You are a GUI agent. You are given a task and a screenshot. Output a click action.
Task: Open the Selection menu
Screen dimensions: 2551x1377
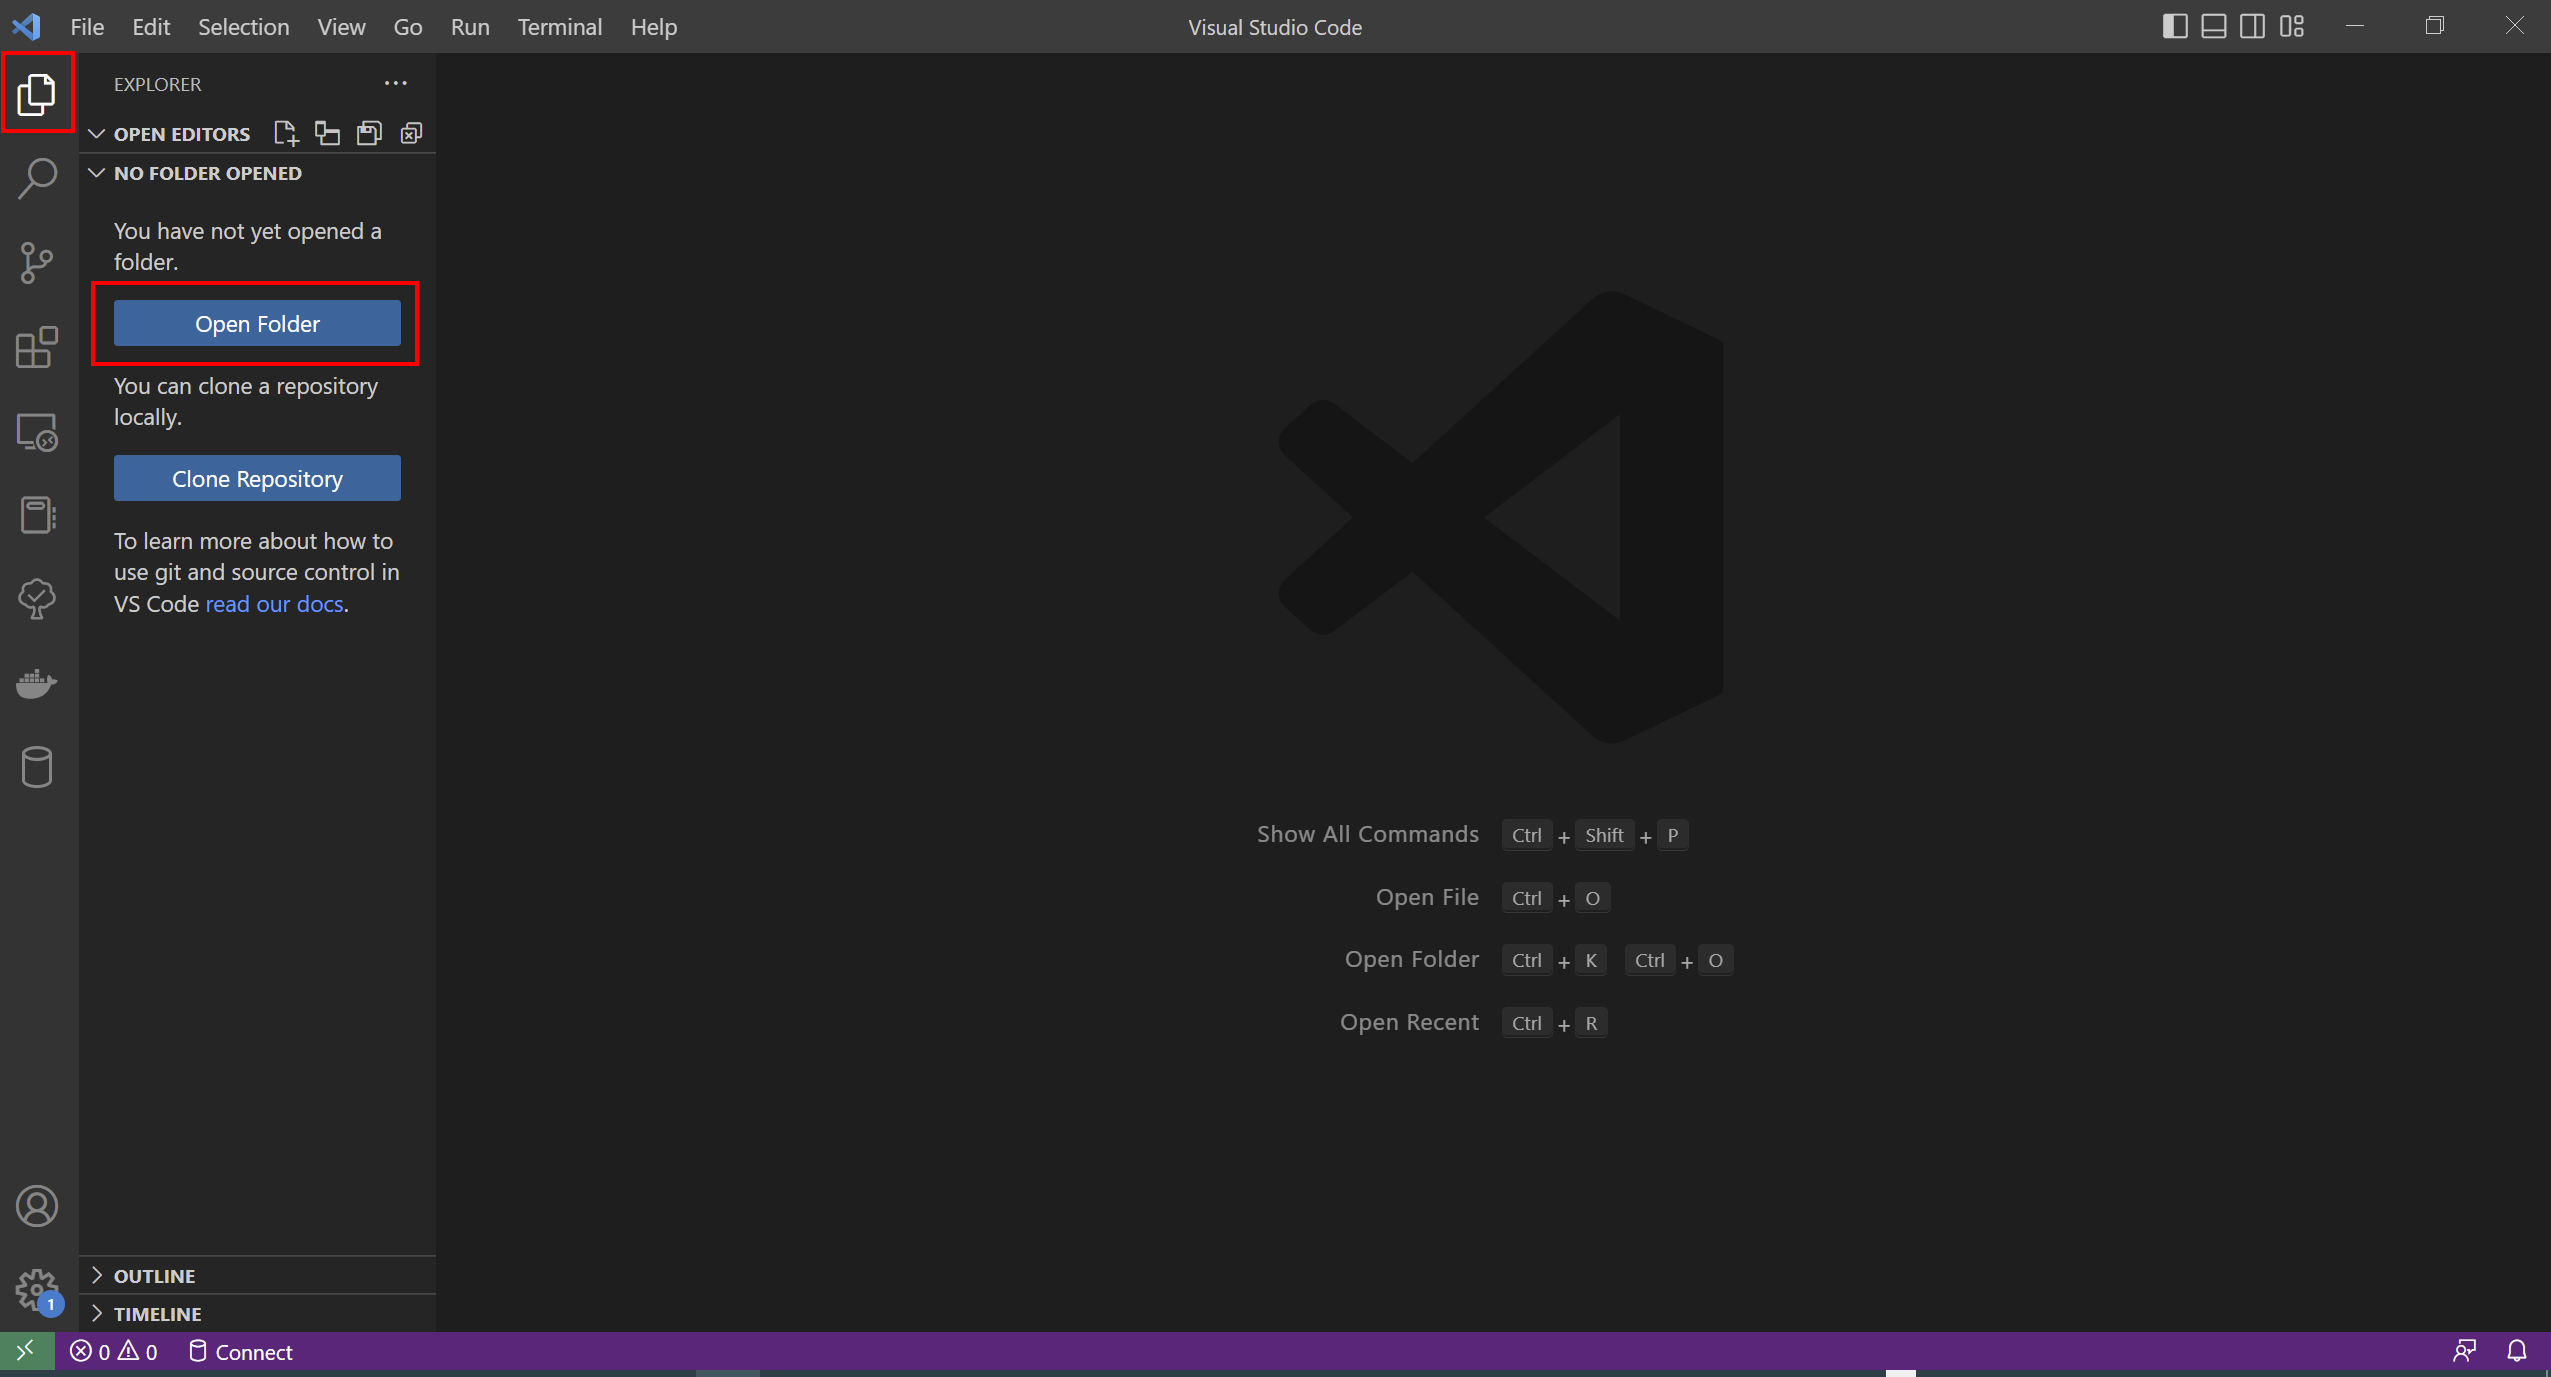[x=243, y=27]
